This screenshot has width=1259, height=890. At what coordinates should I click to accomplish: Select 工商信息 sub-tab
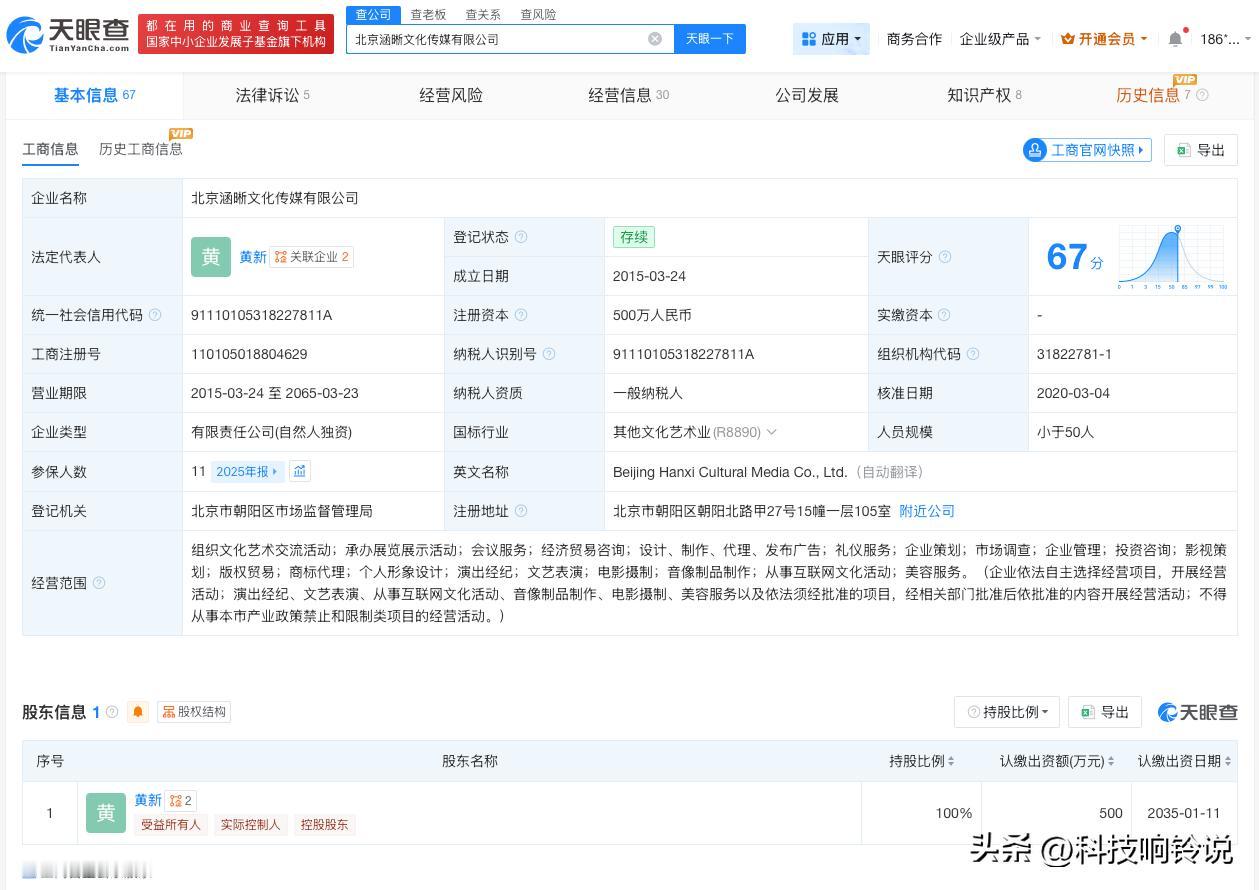(50, 149)
